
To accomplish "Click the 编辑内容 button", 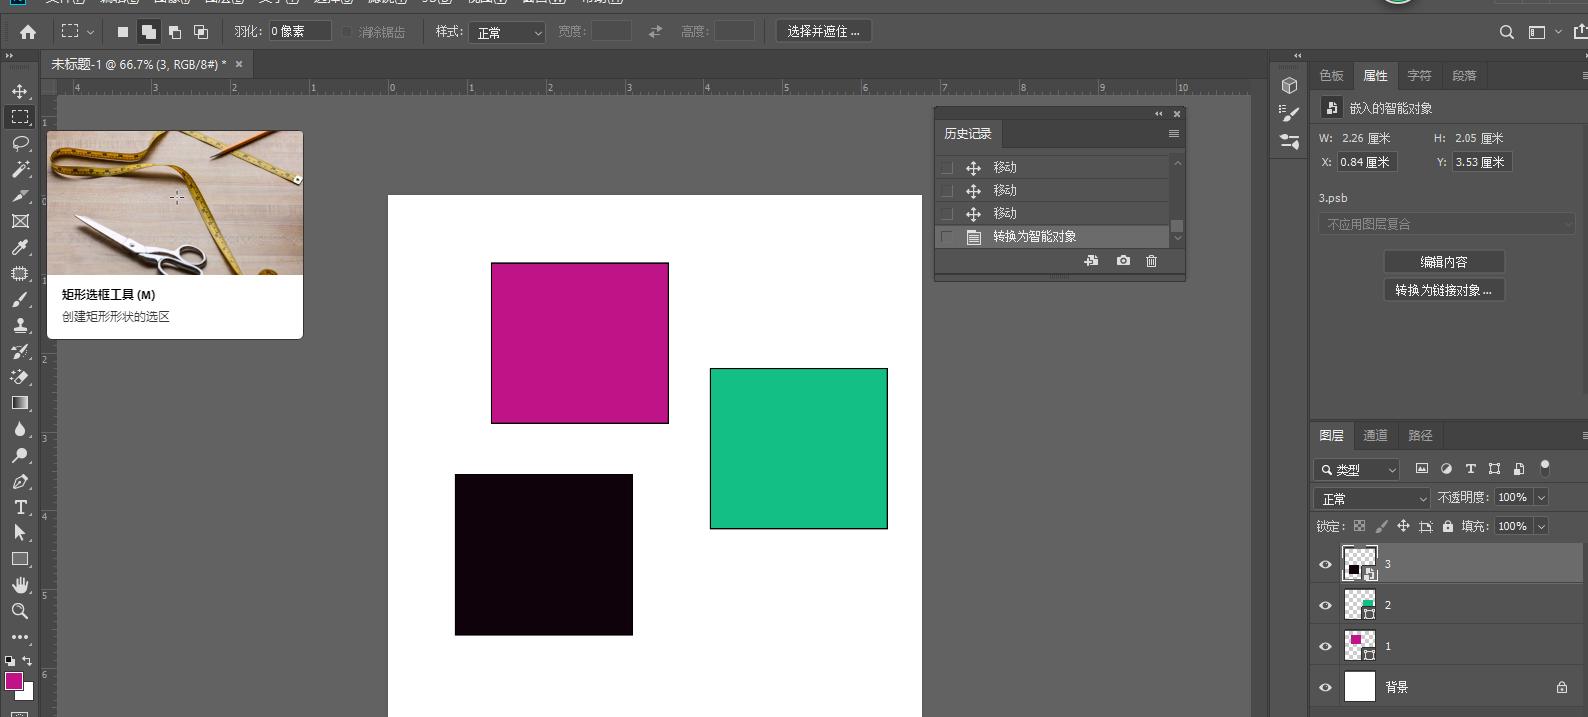I will coord(1443,262).
